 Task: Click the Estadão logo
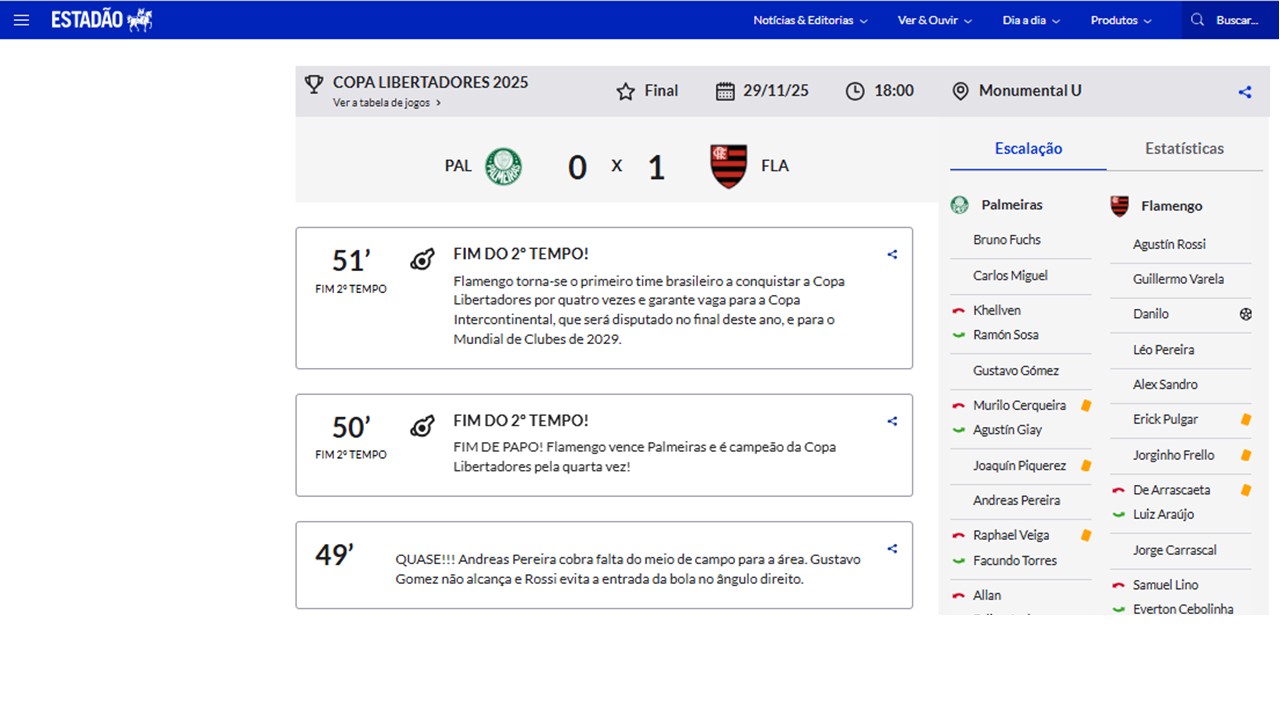point(101,20)
